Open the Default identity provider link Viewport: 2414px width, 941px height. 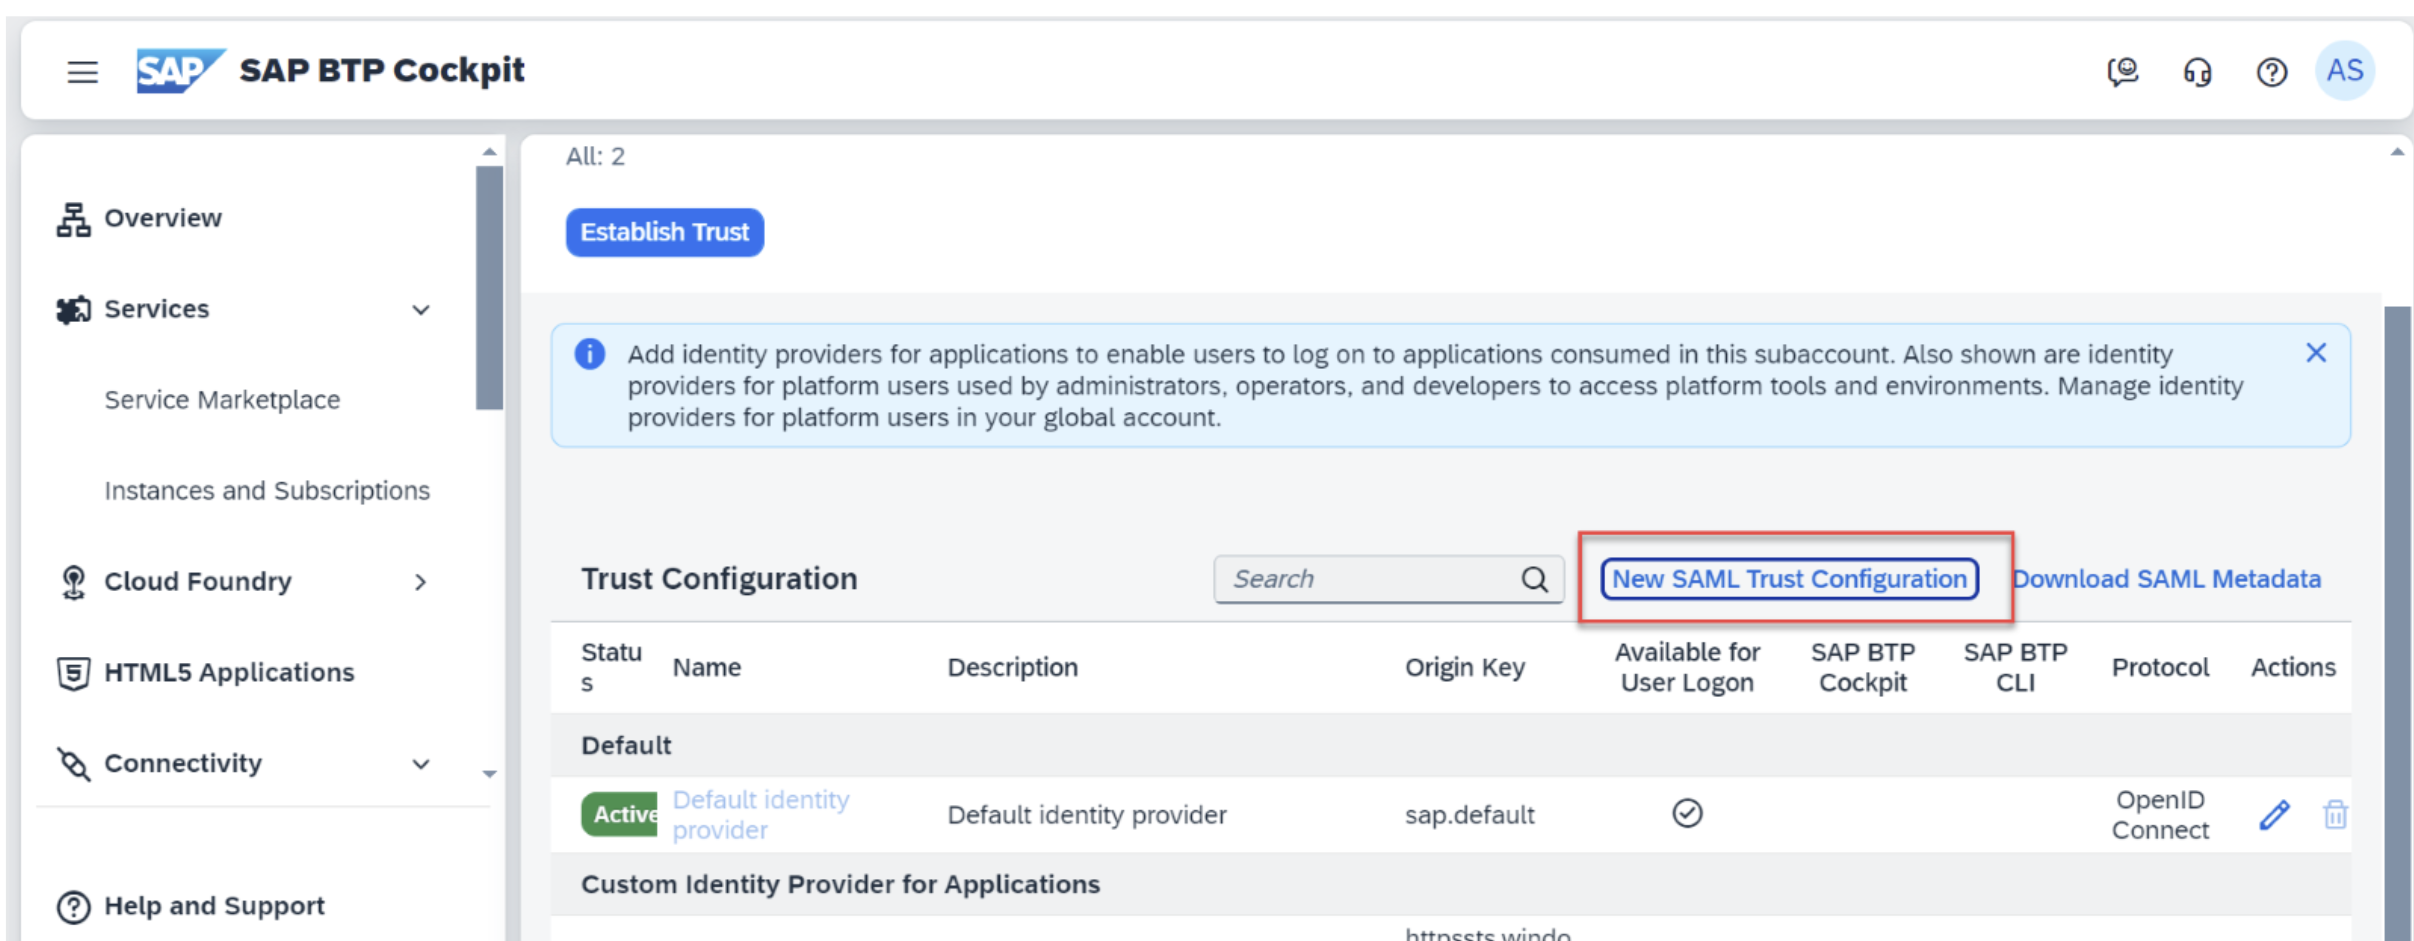[761, 815]
